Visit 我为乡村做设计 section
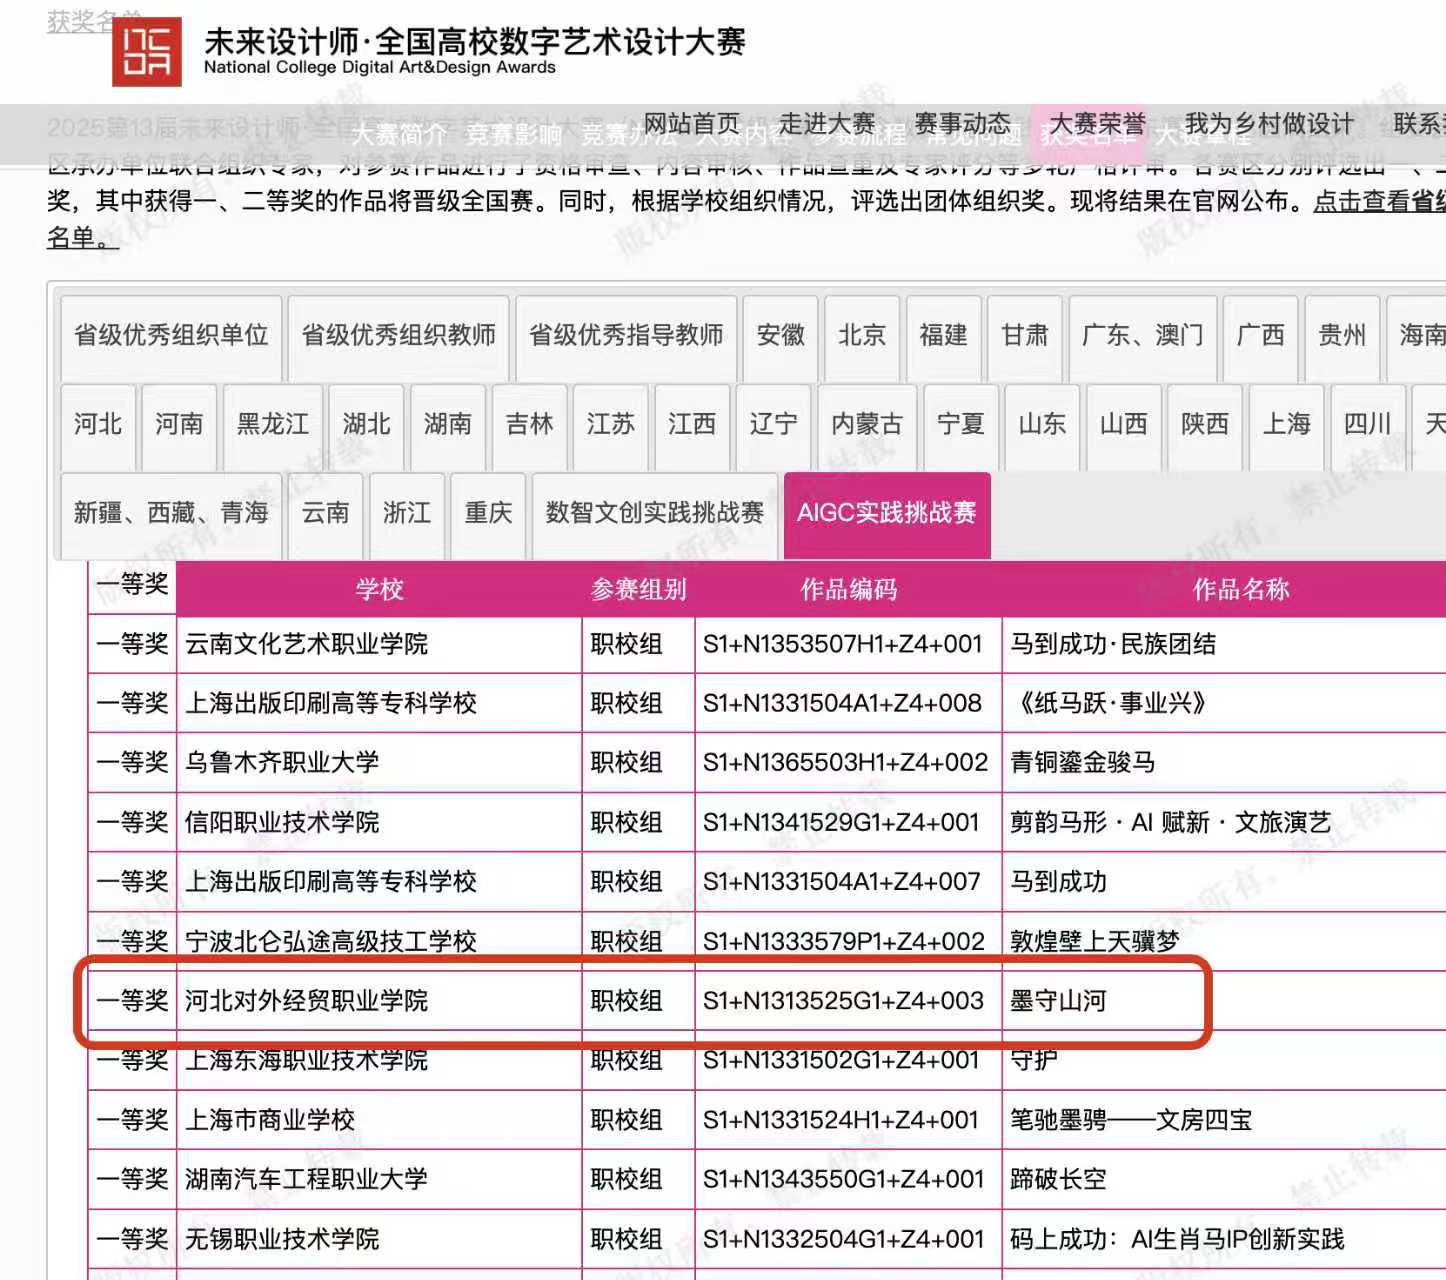Viewport: 1446px width, 1280px height. 1267,122
